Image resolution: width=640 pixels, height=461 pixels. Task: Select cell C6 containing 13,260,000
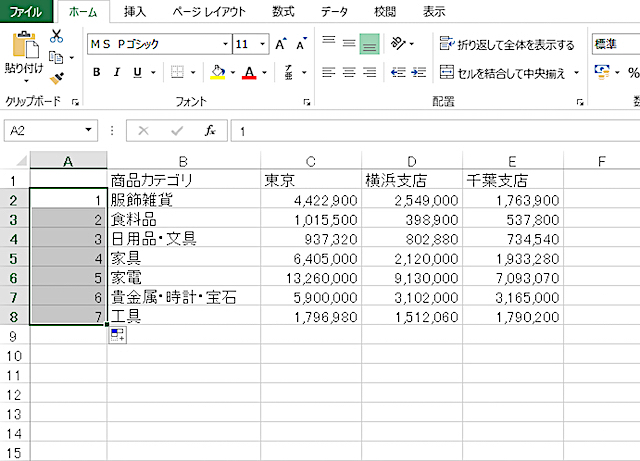310,276
